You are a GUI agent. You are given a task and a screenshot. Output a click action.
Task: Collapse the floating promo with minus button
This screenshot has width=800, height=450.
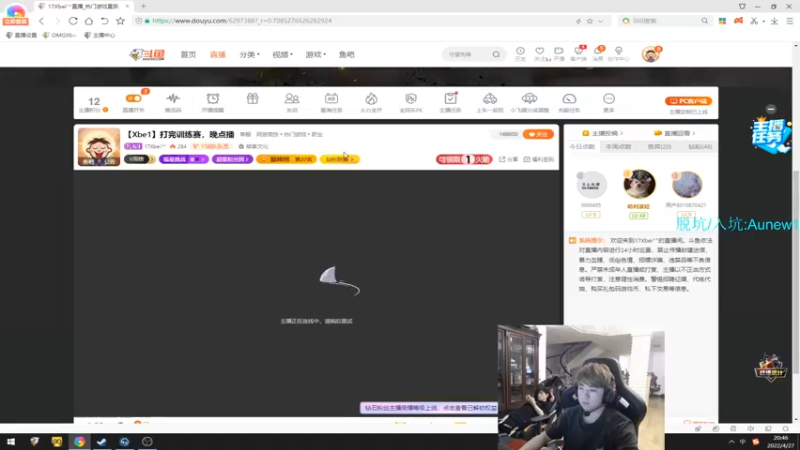[x=771, y=109]
